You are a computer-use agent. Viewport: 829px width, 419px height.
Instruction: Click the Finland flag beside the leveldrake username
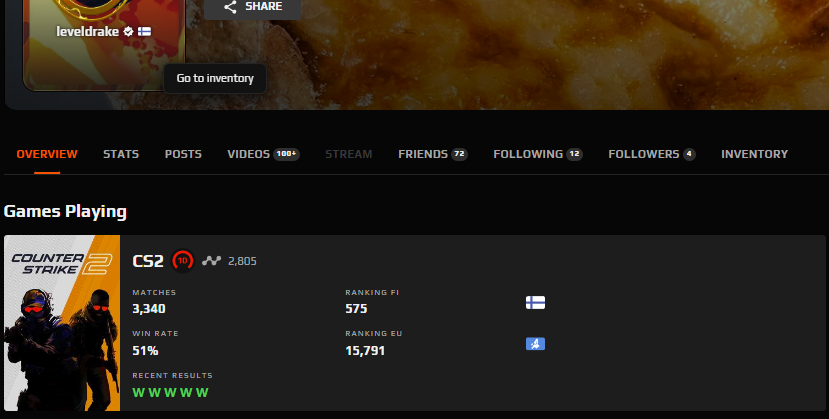coord(144,32)
